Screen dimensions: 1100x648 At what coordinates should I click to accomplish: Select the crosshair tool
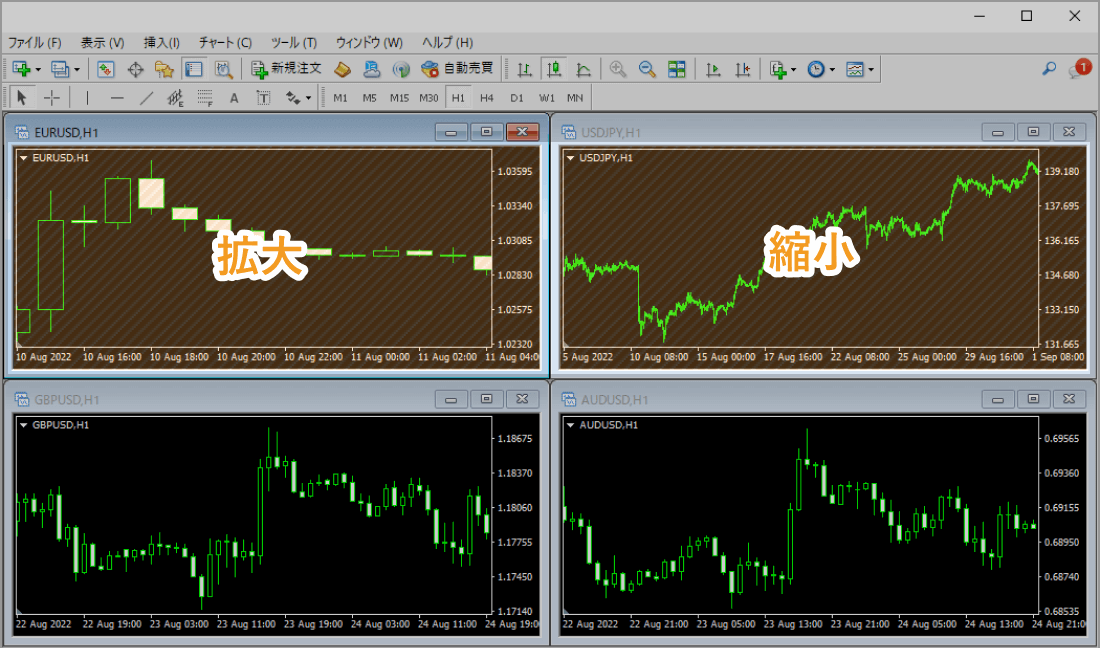pos(52,98)
